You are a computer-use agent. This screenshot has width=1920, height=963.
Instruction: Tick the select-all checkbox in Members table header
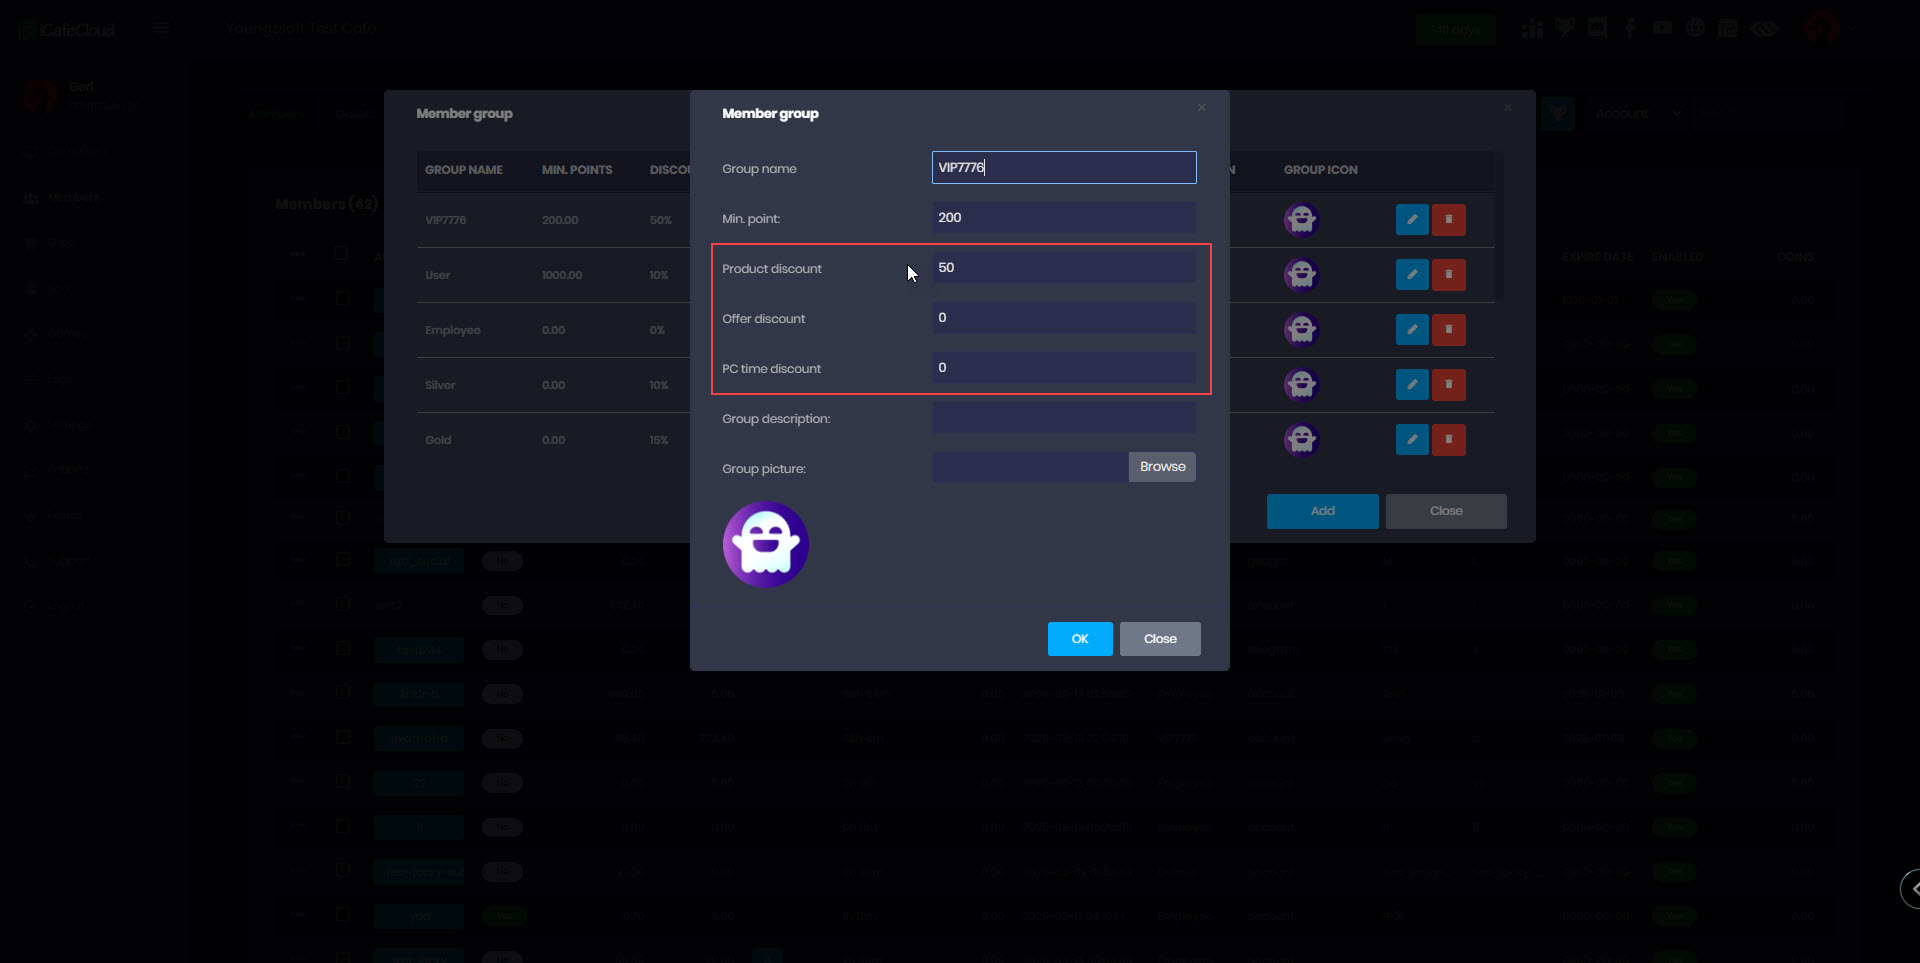point(341,253)
